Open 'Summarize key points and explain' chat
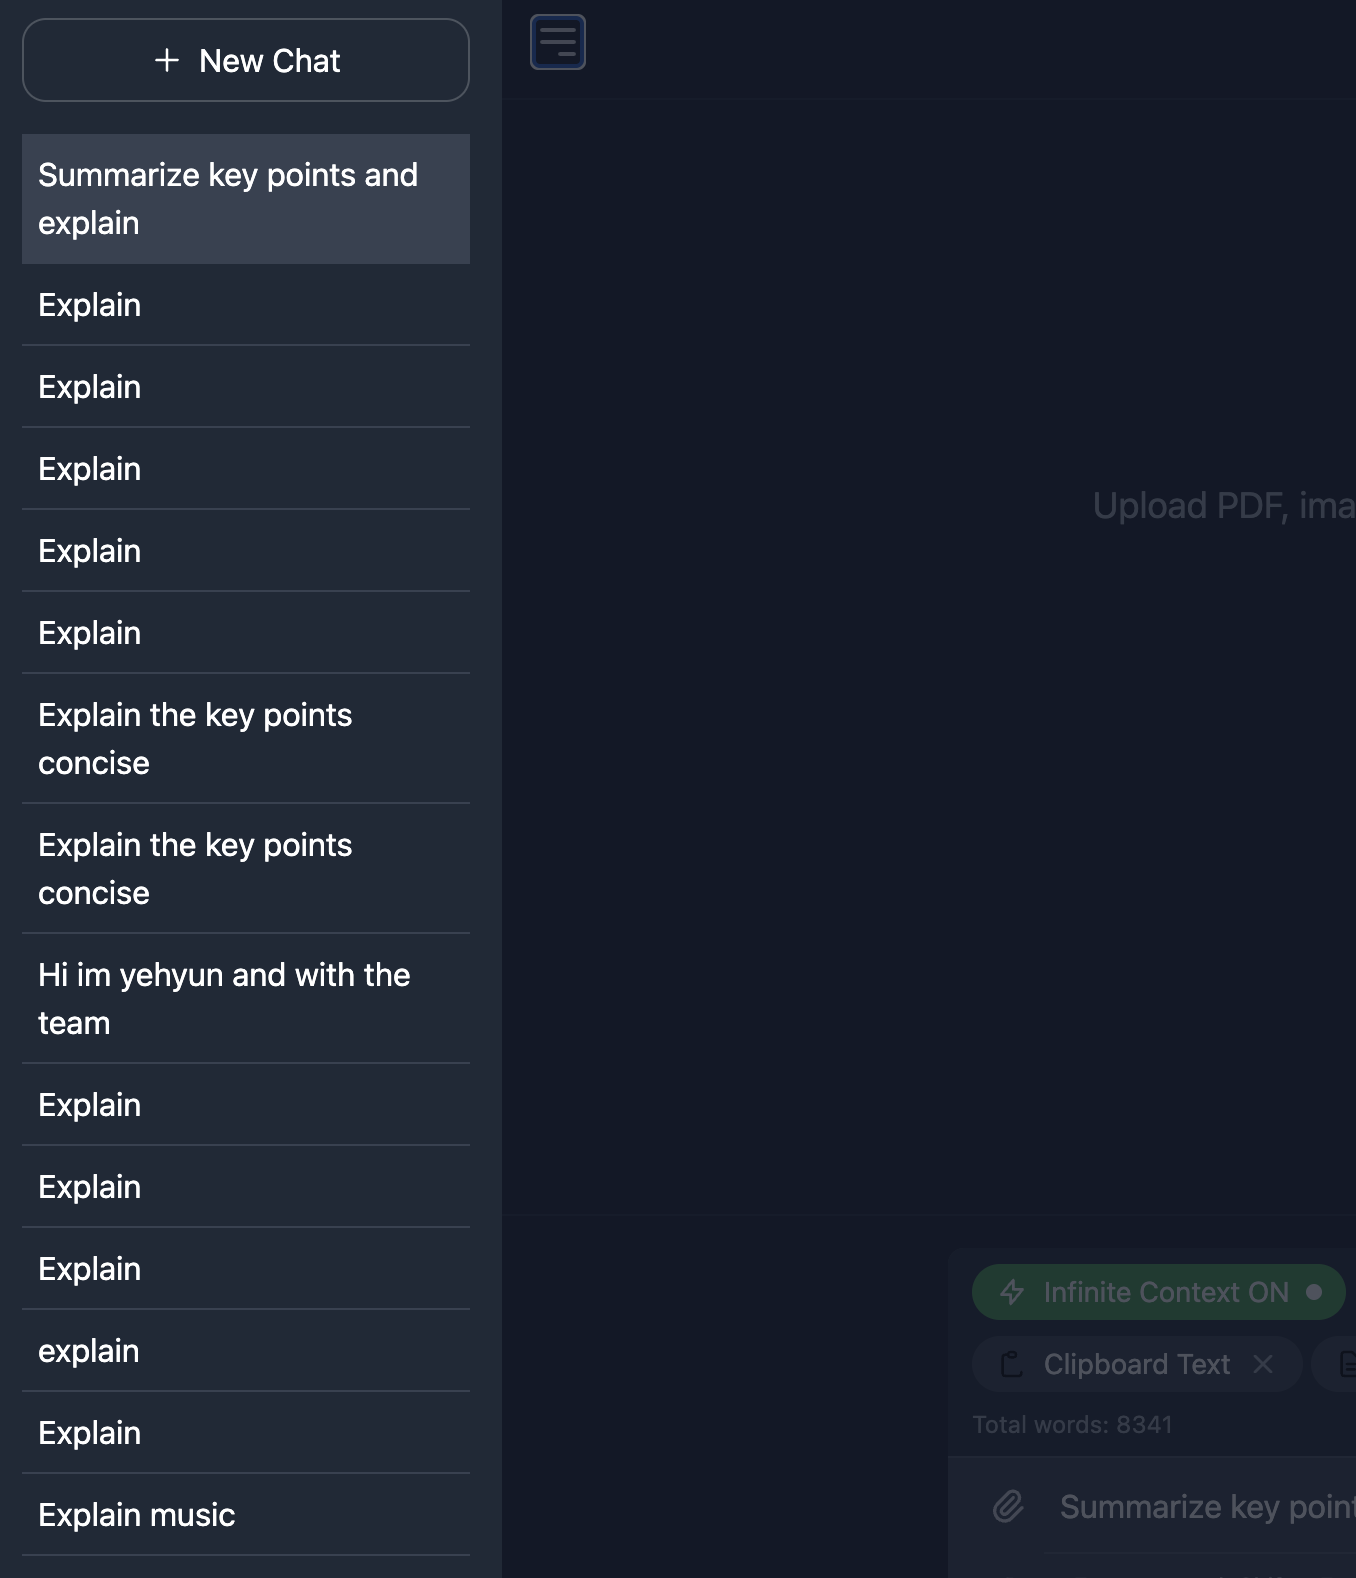Image resolution: width=1356 pixels, height=1578 pixels. click(x=246, y=199)
